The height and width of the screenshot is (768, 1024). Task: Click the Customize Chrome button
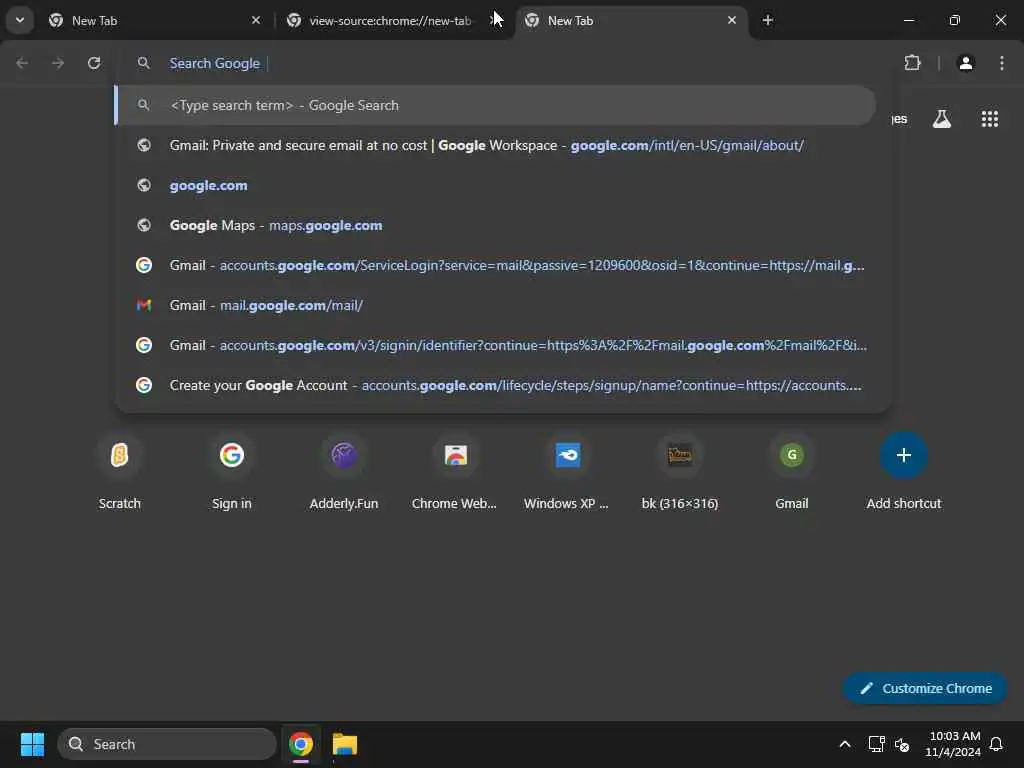(925, 688)
